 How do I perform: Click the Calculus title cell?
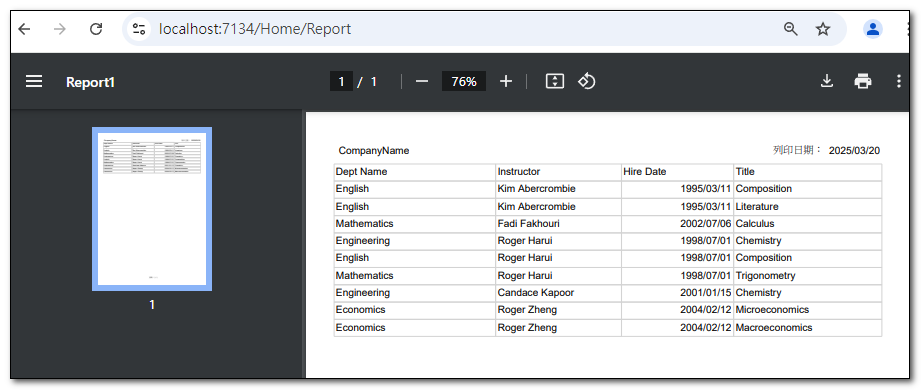click(x=808, y=224)
